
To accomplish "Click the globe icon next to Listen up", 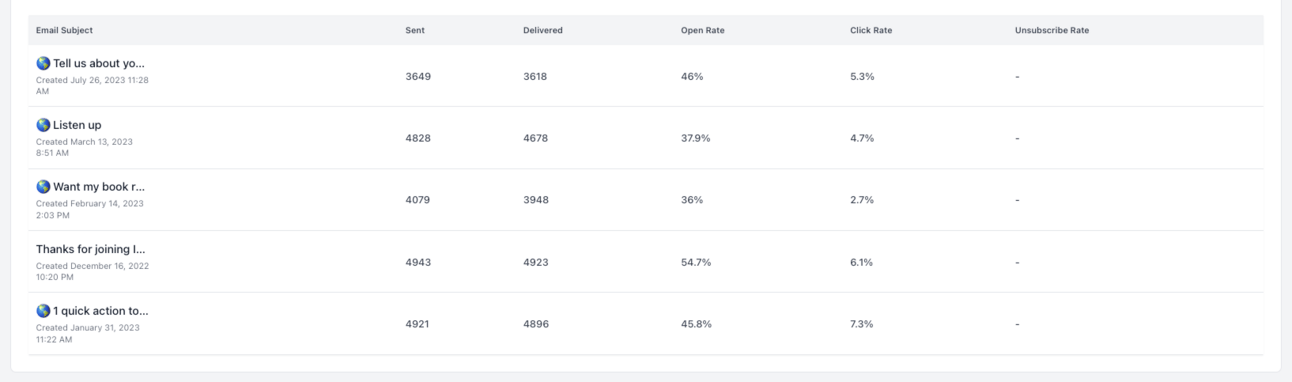I will [x=43, y=125].
